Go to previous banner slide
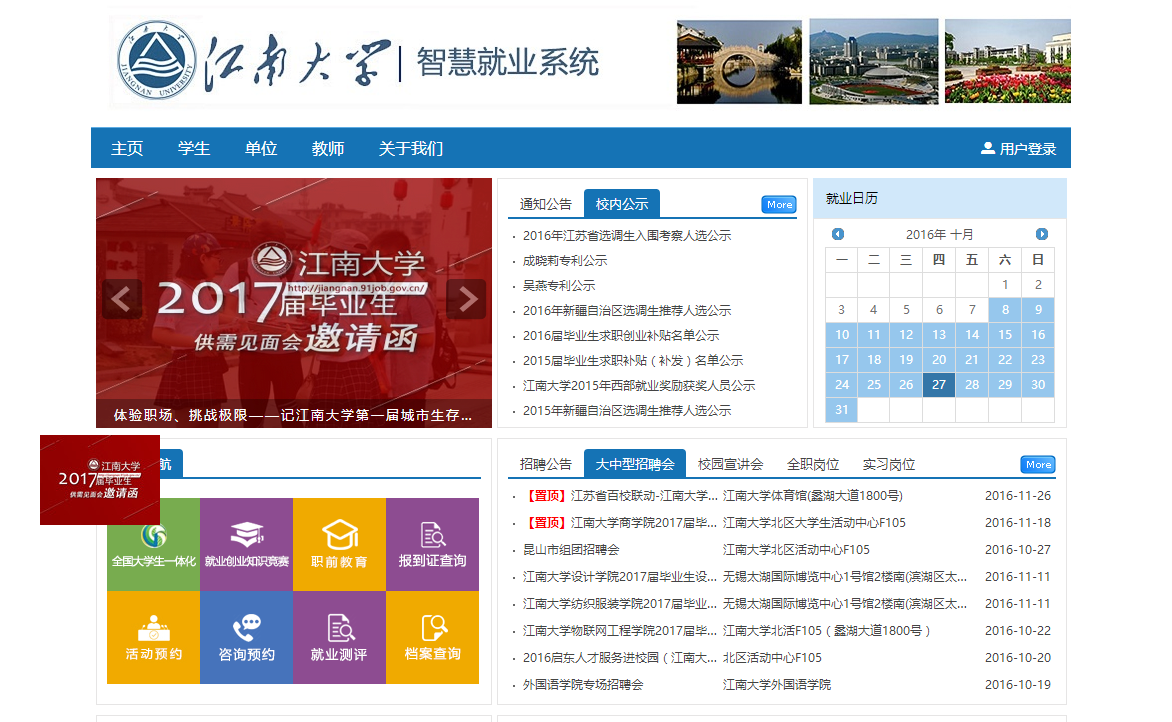1172x722 pixels. coord(122,299)
